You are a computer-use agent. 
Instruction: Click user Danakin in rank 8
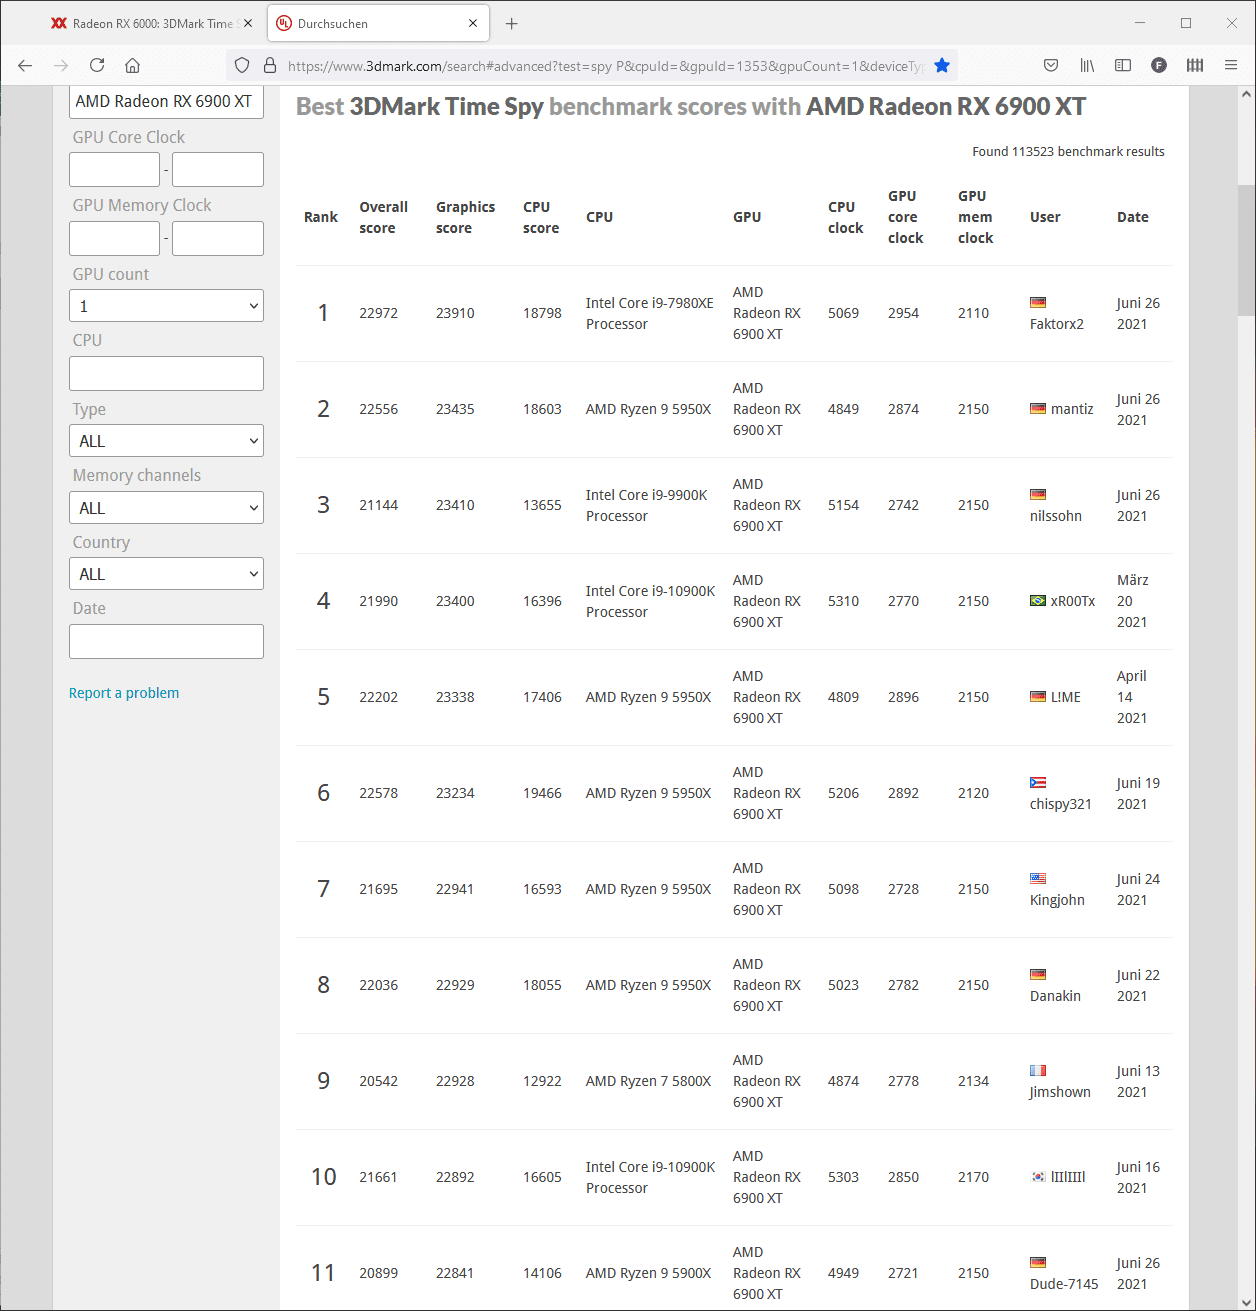click(1055, 996)
